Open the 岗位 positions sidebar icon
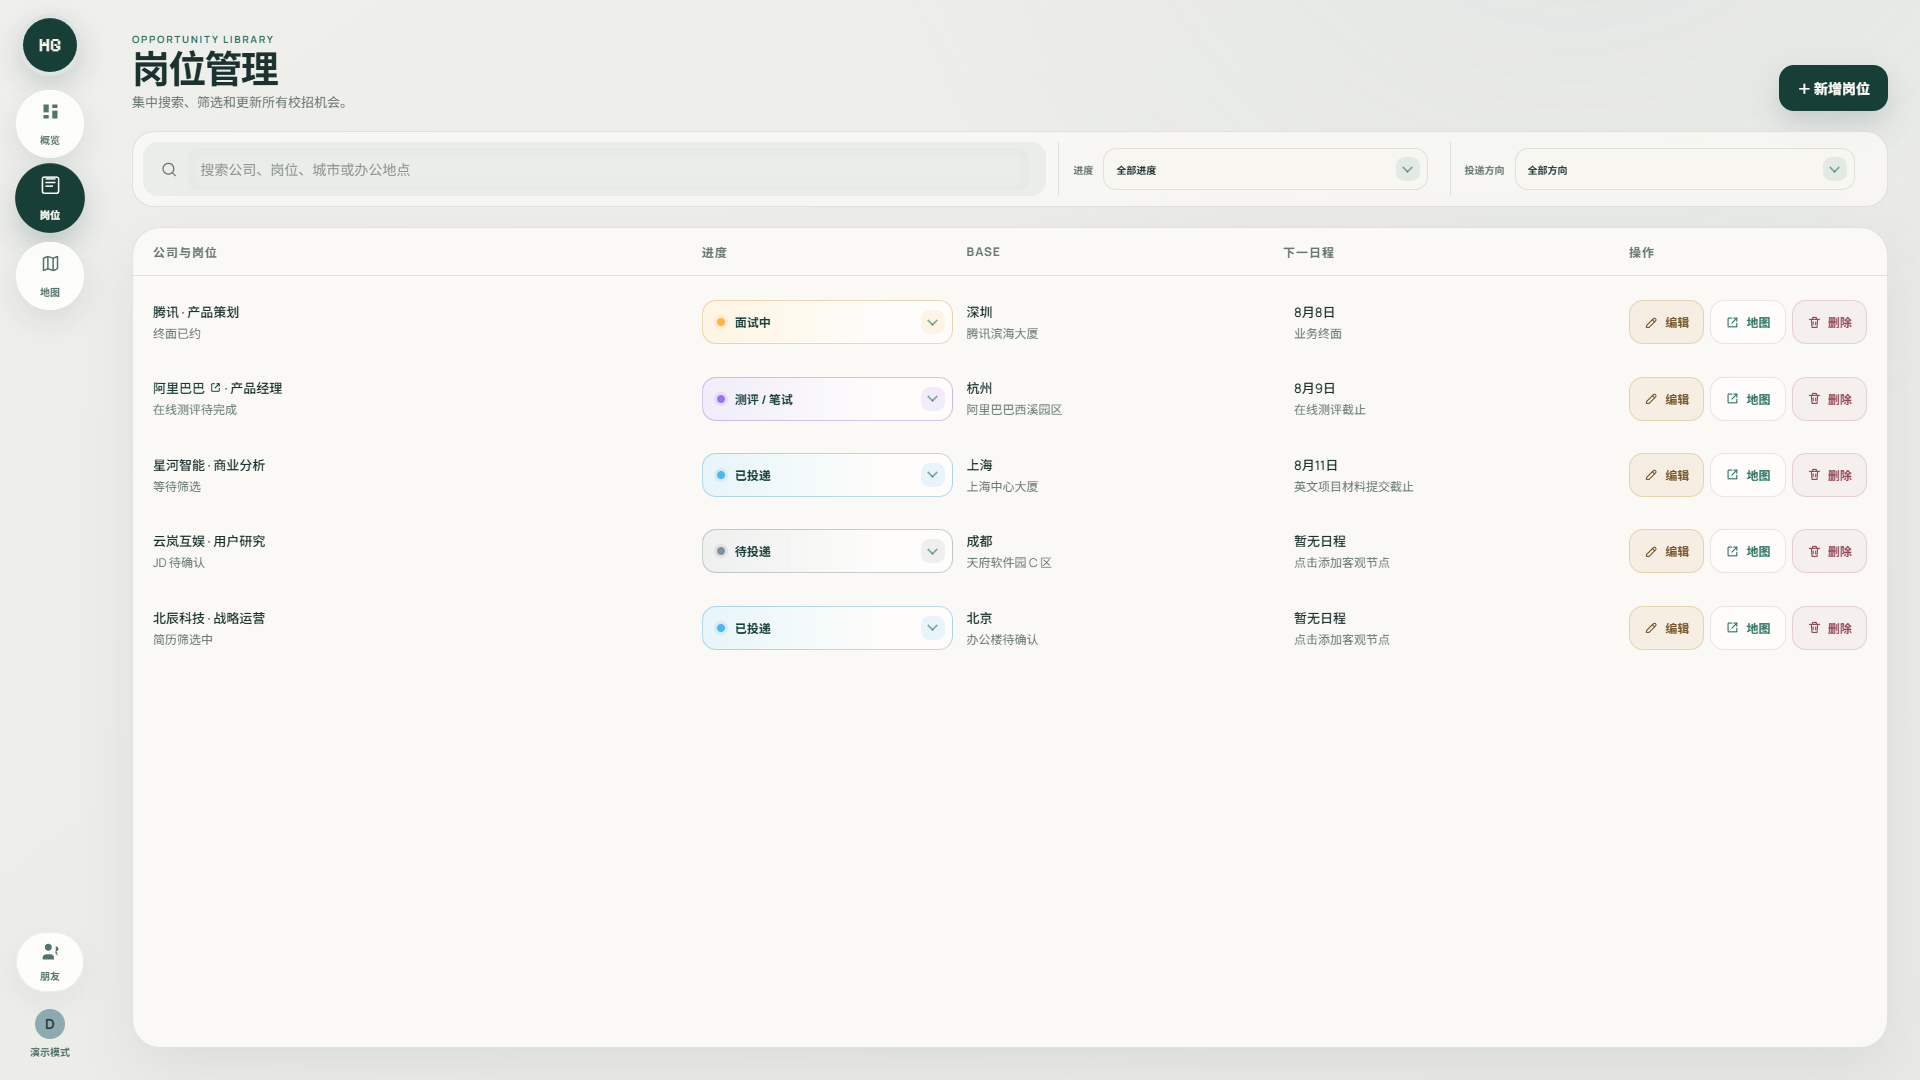1920x1080 pixels. [x=50, y=198]
